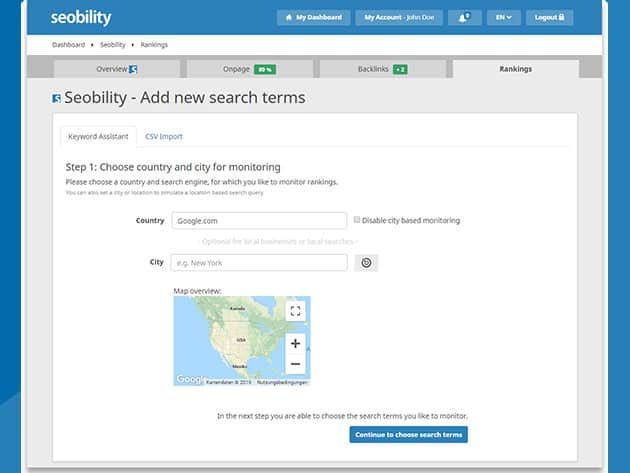The image size is (630, 473).
Task: Open the EN language dropdown
Action: pos(503,18)
